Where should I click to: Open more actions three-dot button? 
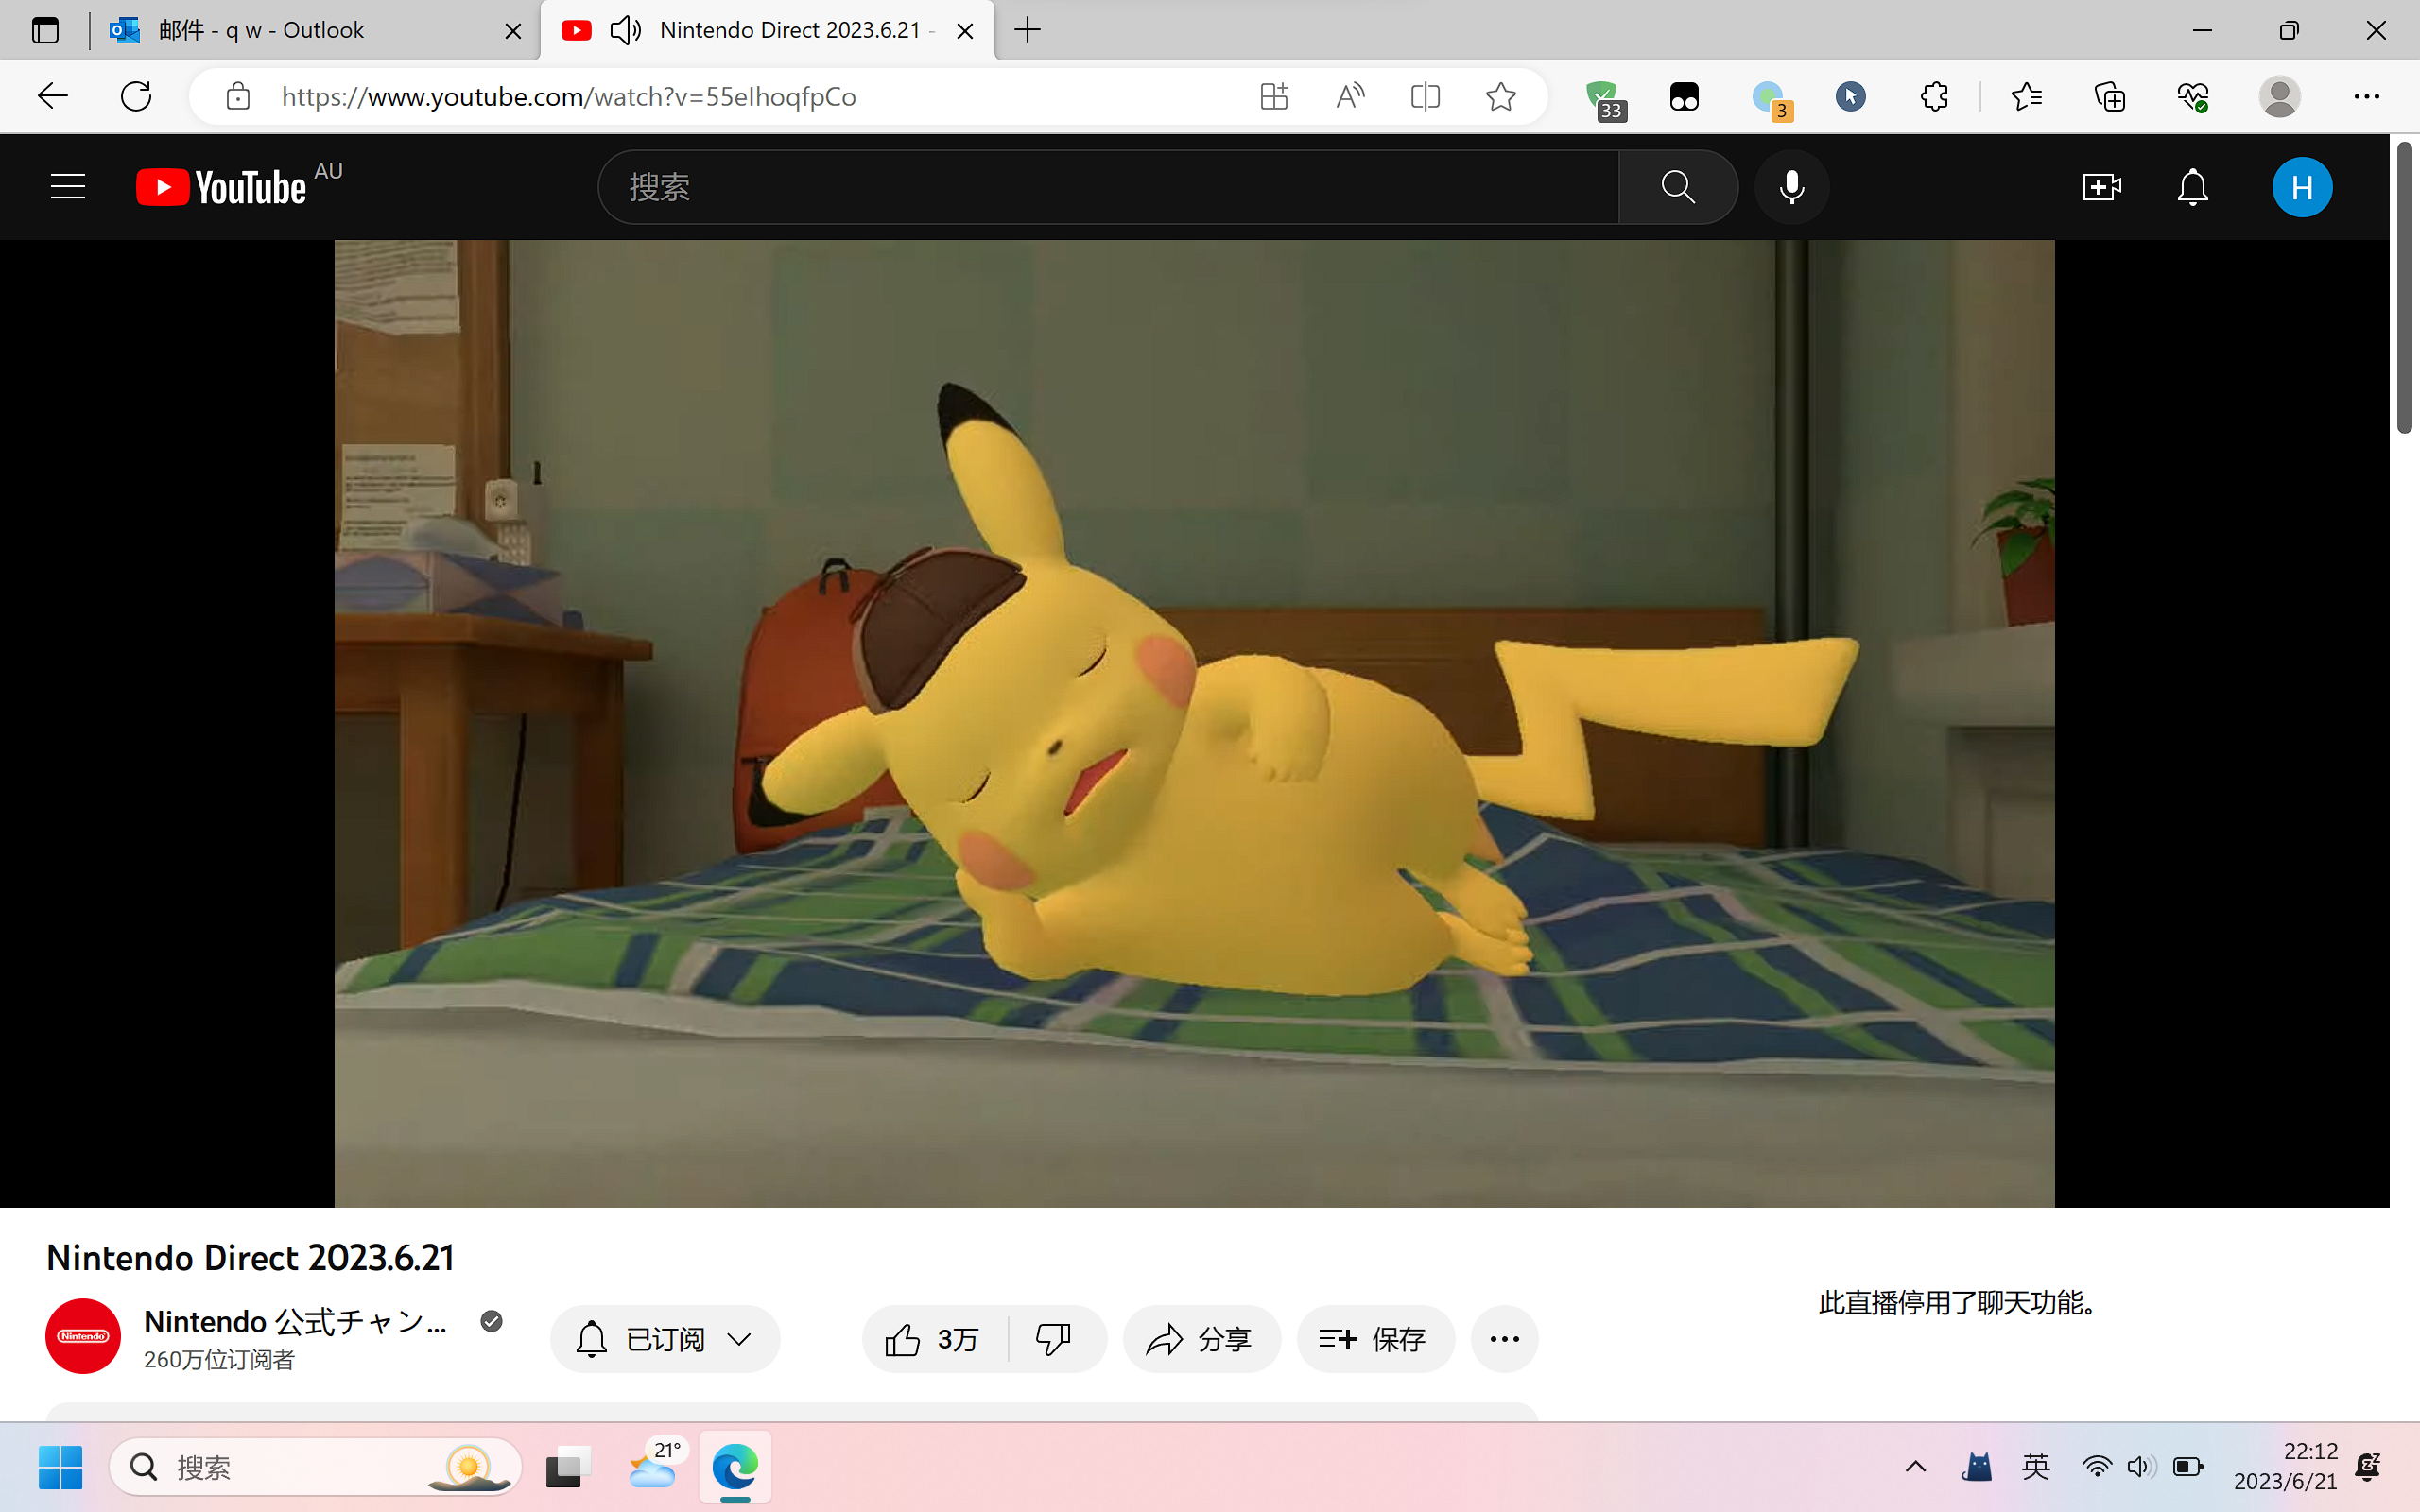point(1504,1339)
